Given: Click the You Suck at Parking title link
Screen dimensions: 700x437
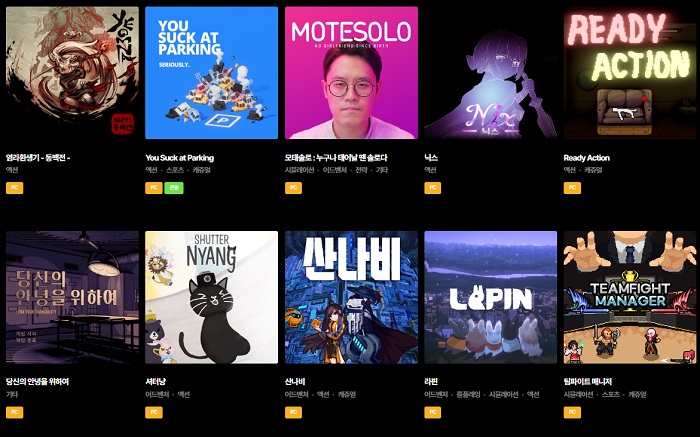Looking at the screenshot, I should tap(179, 158).
